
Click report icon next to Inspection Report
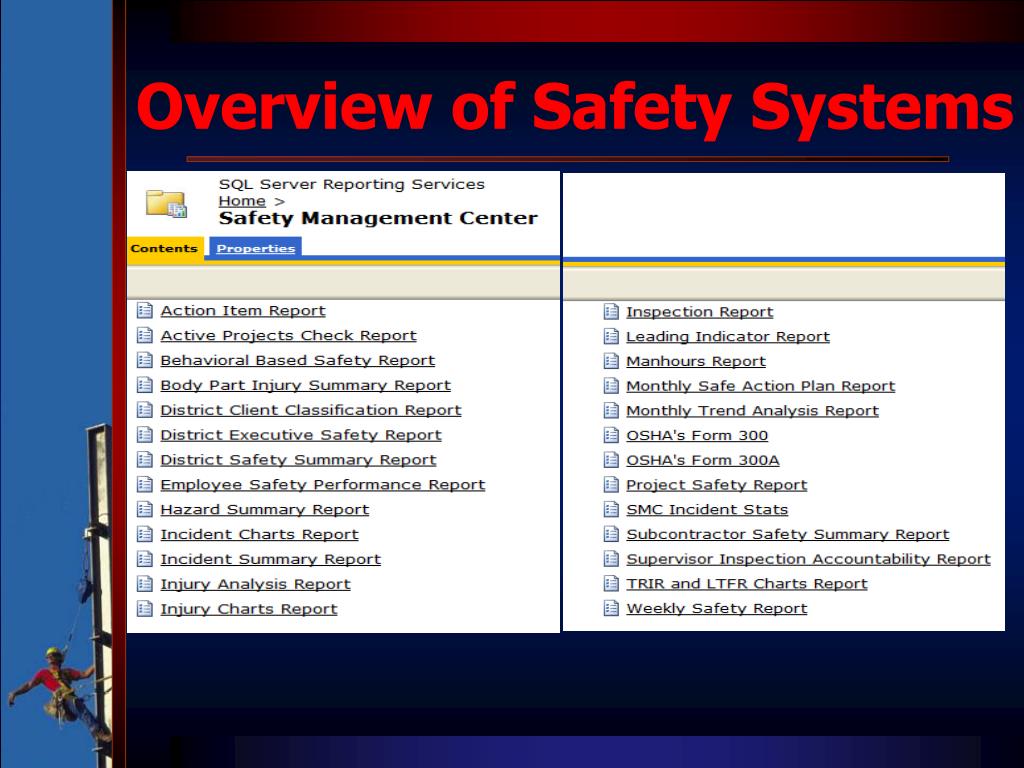[611, 312]
